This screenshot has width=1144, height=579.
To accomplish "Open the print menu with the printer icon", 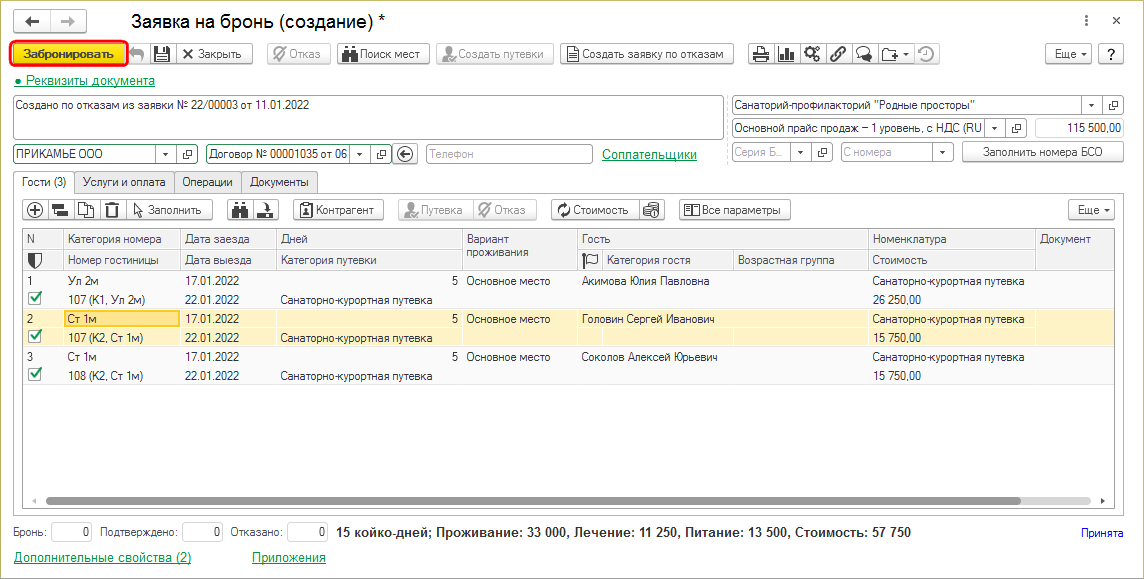I will (761, 54).
